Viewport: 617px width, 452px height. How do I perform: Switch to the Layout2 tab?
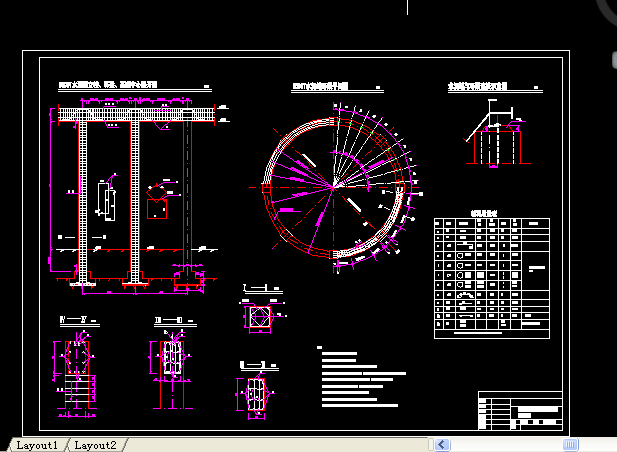pos(95,445)
